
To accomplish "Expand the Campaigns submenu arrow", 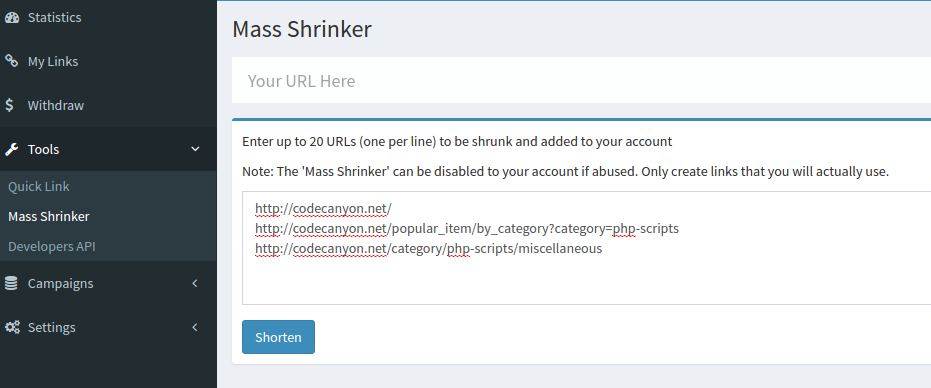I will (195, 283).
